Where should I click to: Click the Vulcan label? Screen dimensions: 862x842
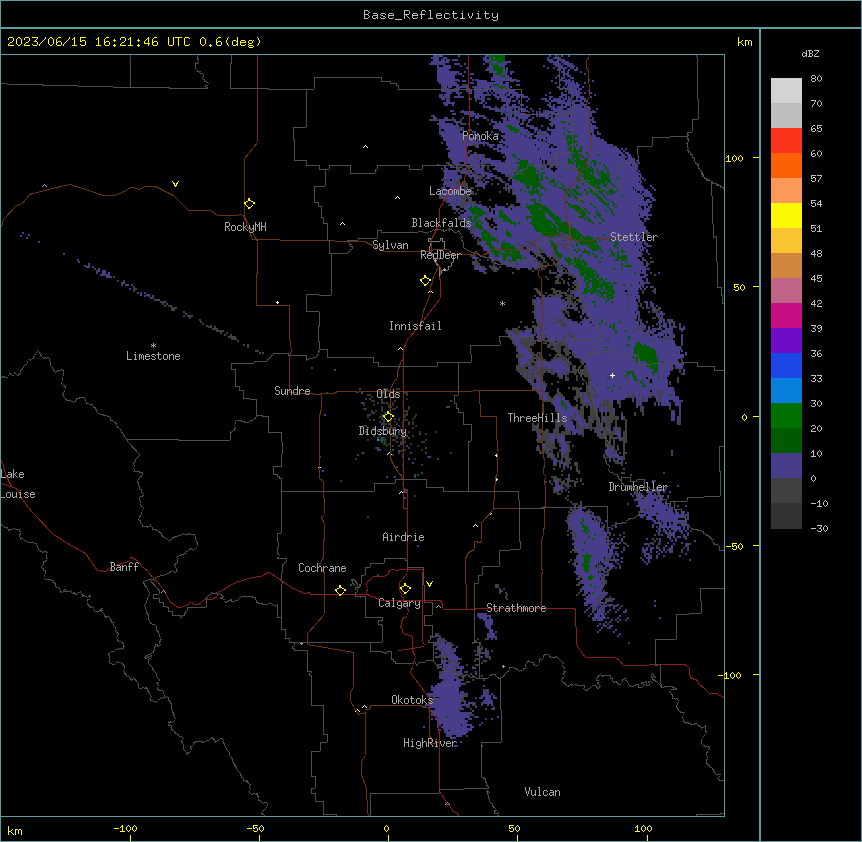542,792
